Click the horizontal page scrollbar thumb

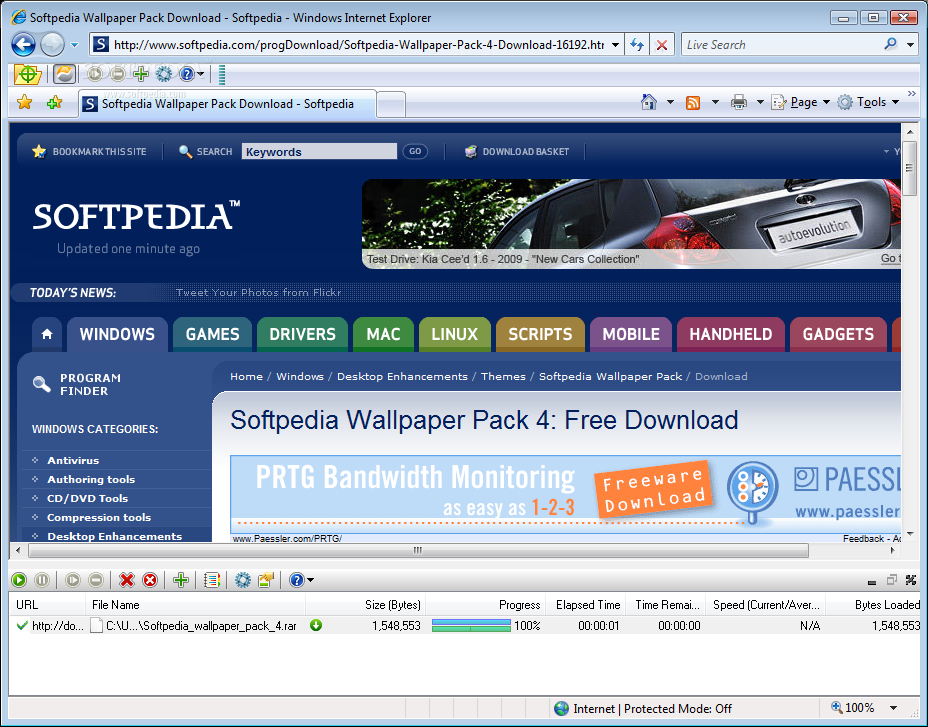point(418,550)
